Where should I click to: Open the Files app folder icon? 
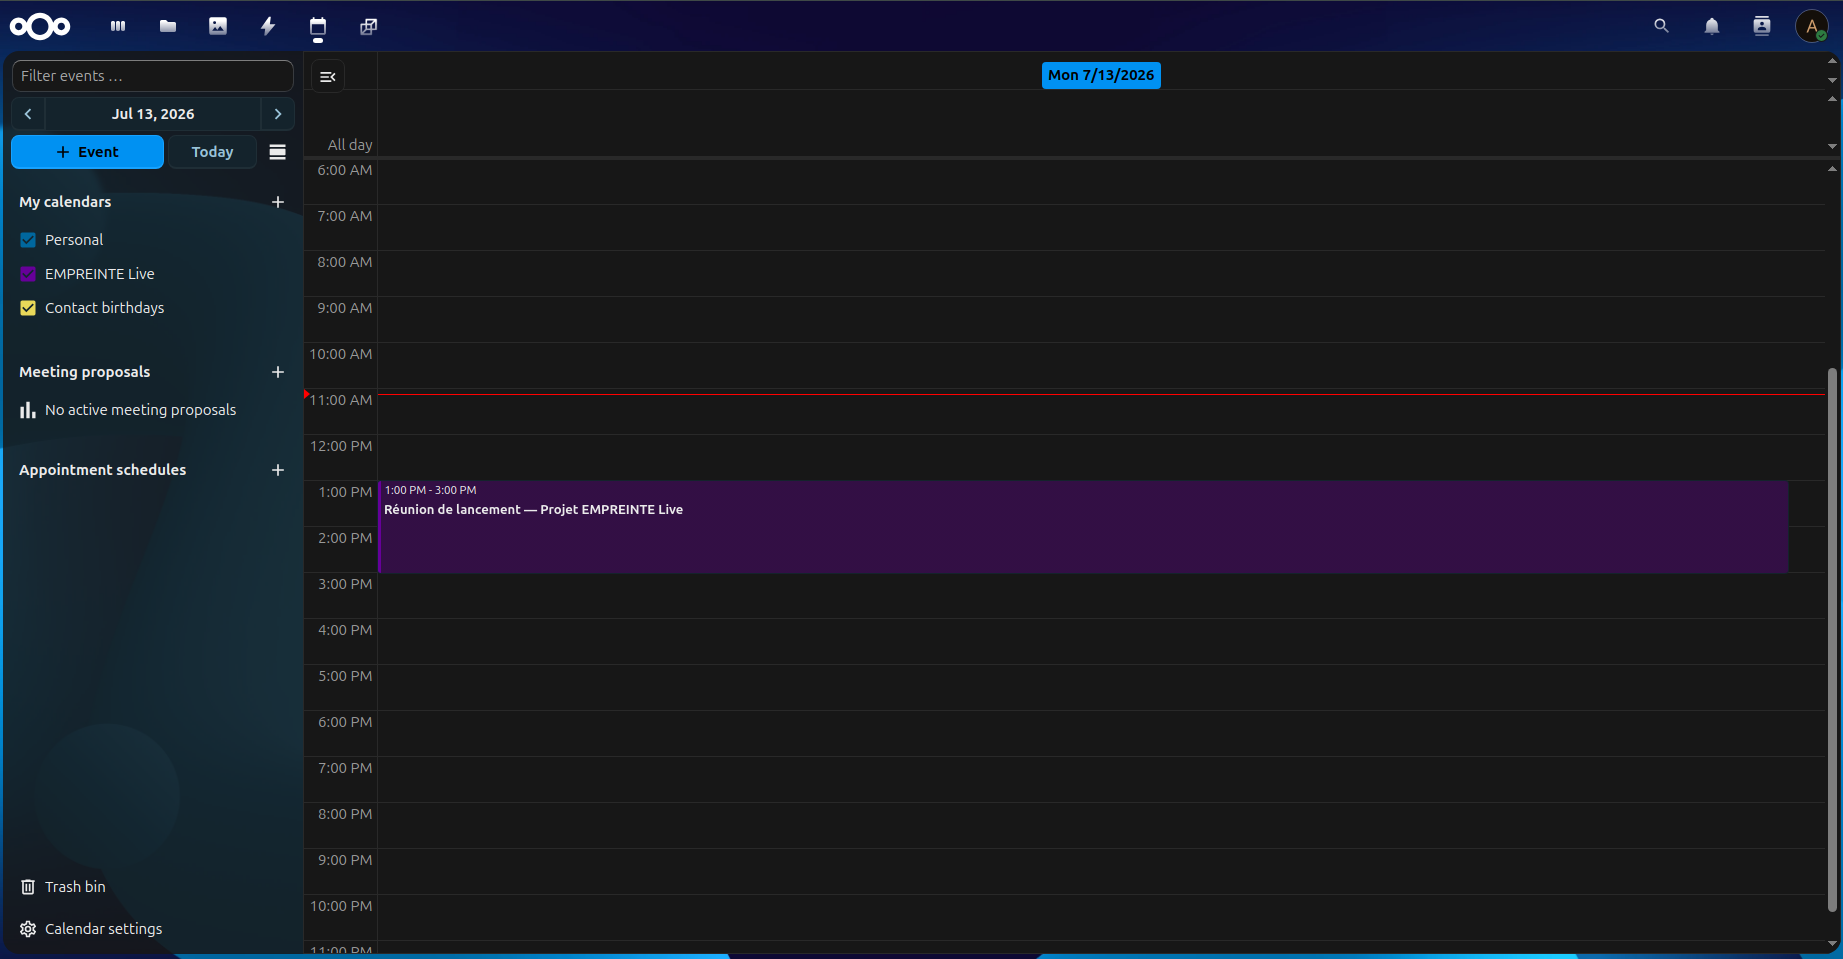tap(168, 26)
